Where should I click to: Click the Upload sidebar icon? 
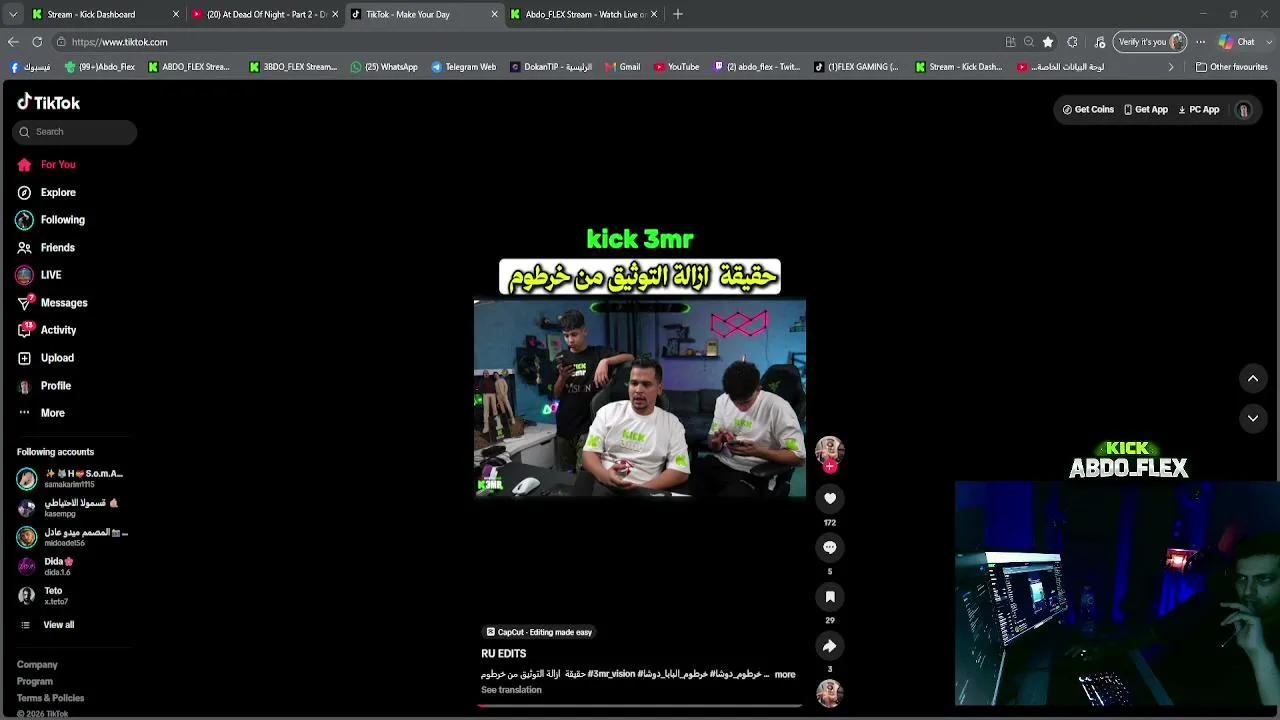[24, 358]
